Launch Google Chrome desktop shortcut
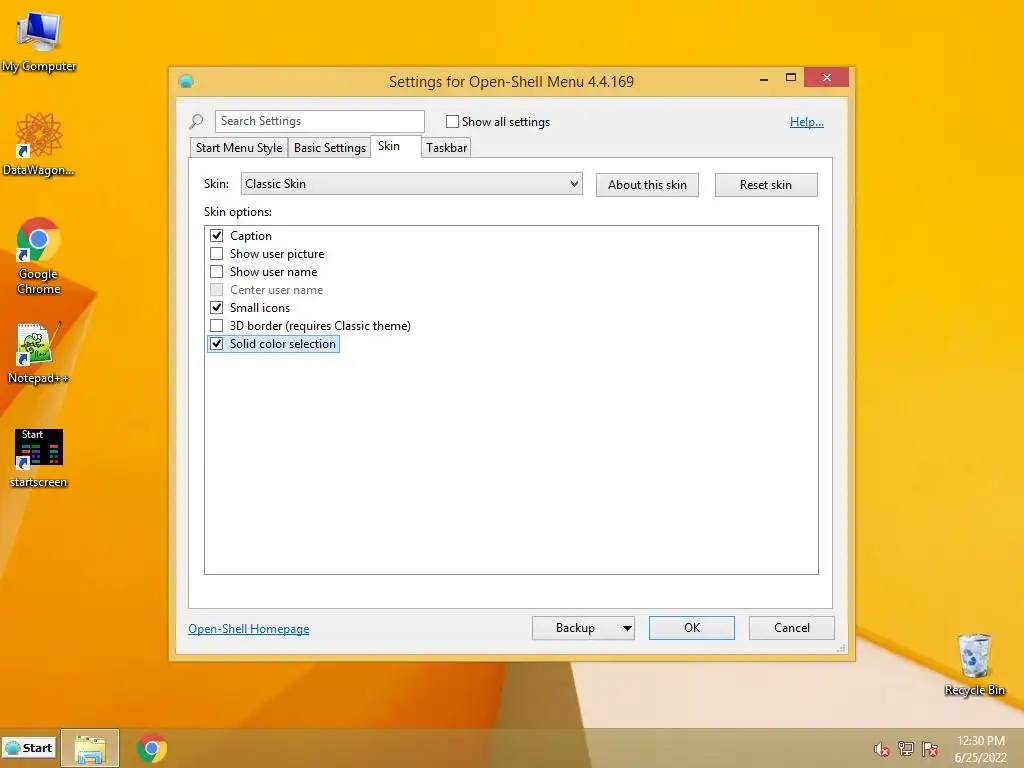Image resolution: width=1024 pixels, height=768 pixels. 39,256
